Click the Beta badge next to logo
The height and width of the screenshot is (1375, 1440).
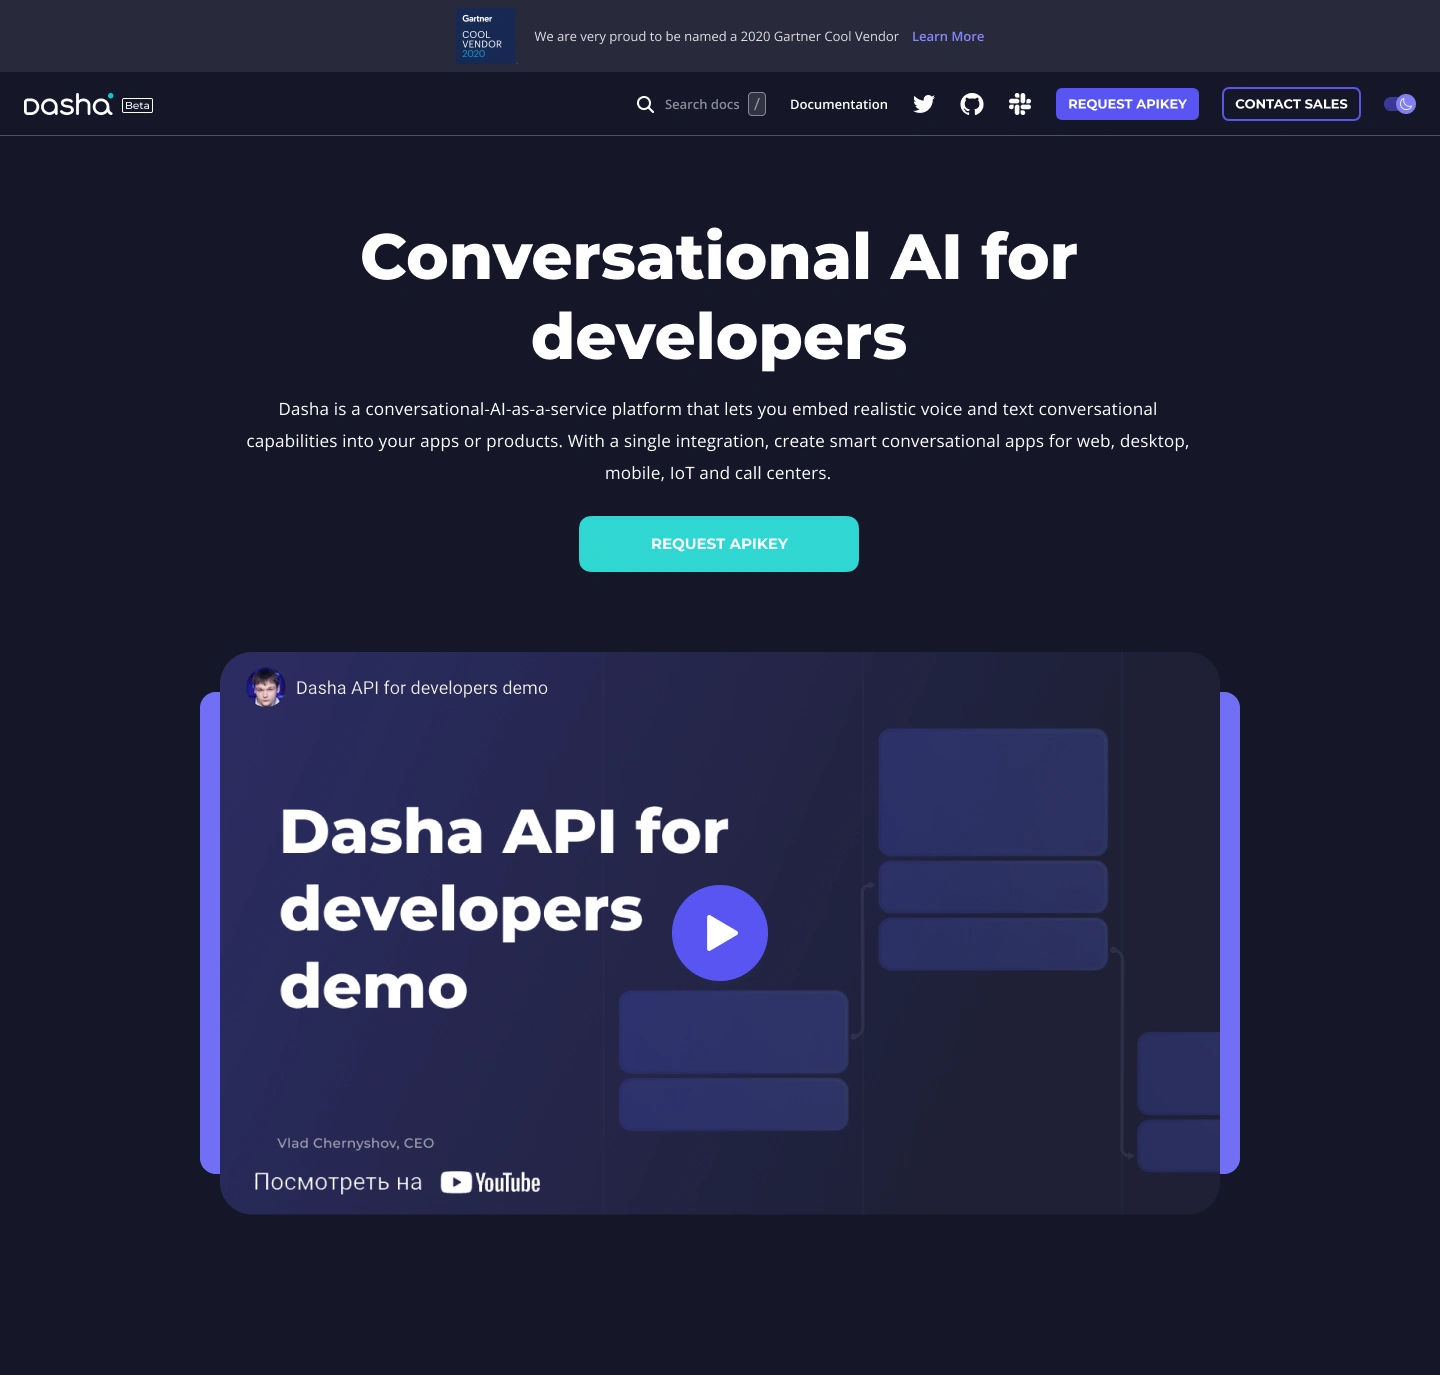[138, 105]
